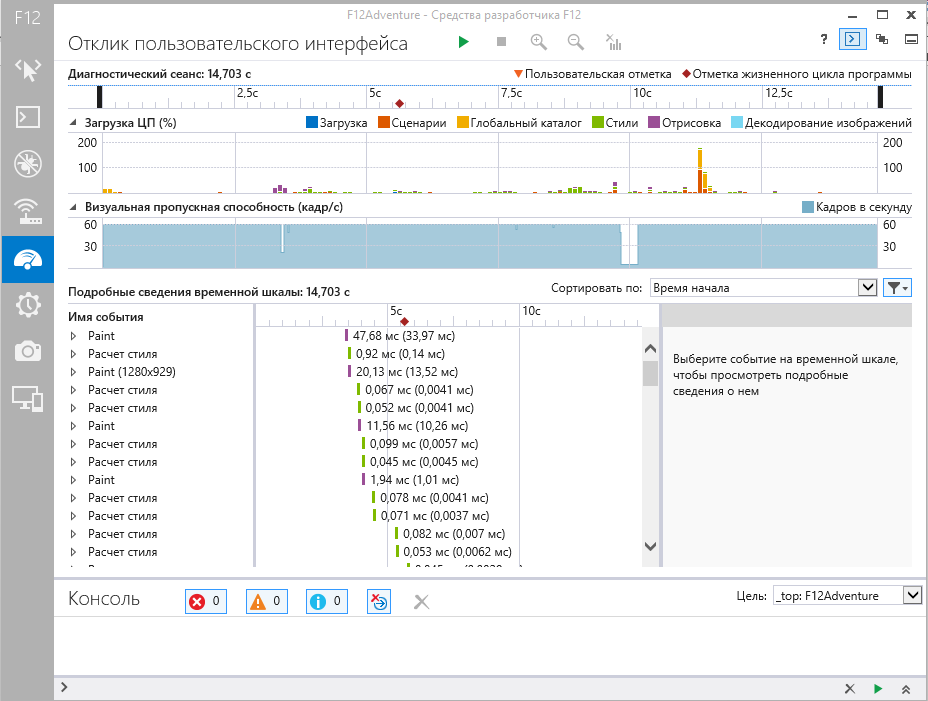Toggle the console errors filter showing 0

coord(206,601)
